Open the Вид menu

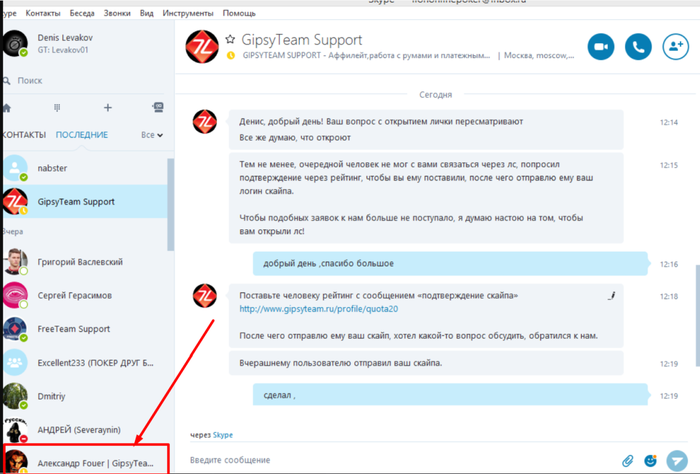(x=146, y=13)
